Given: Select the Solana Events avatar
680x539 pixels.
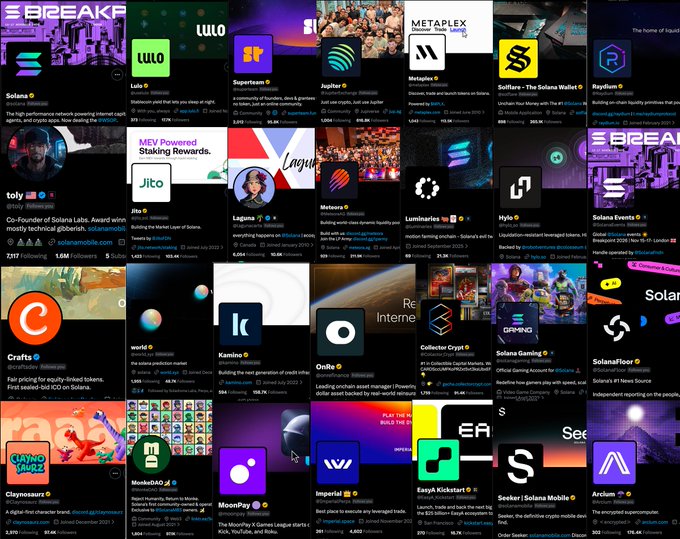Looking at the screenshot, I should 614,188.
